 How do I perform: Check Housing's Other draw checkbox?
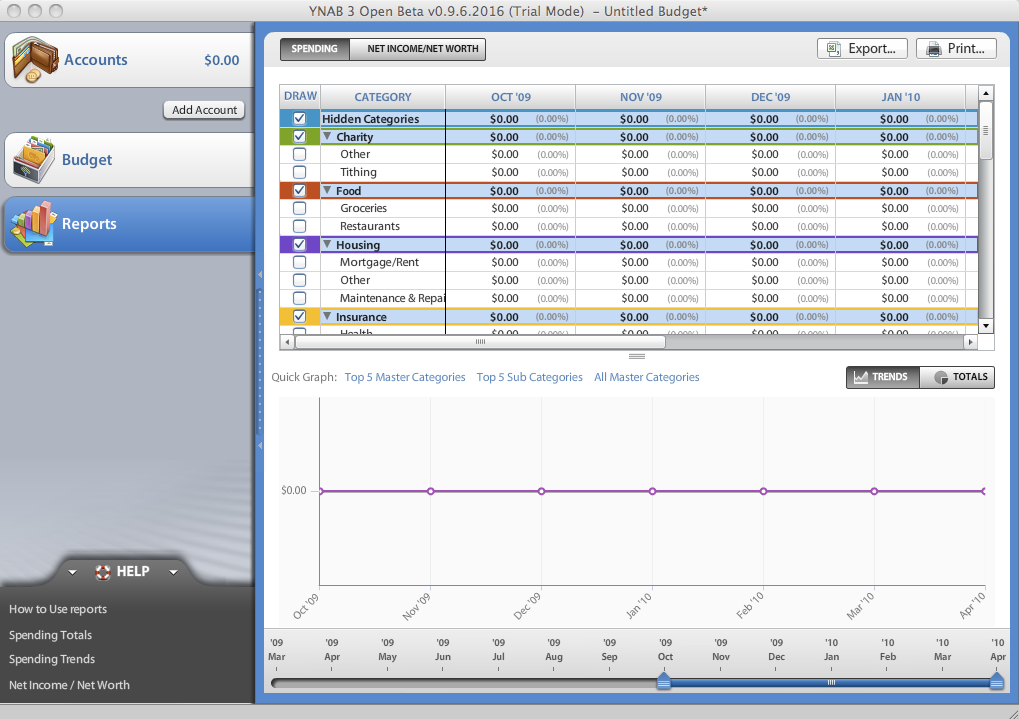pyautogui.click(x=300, y=280)
